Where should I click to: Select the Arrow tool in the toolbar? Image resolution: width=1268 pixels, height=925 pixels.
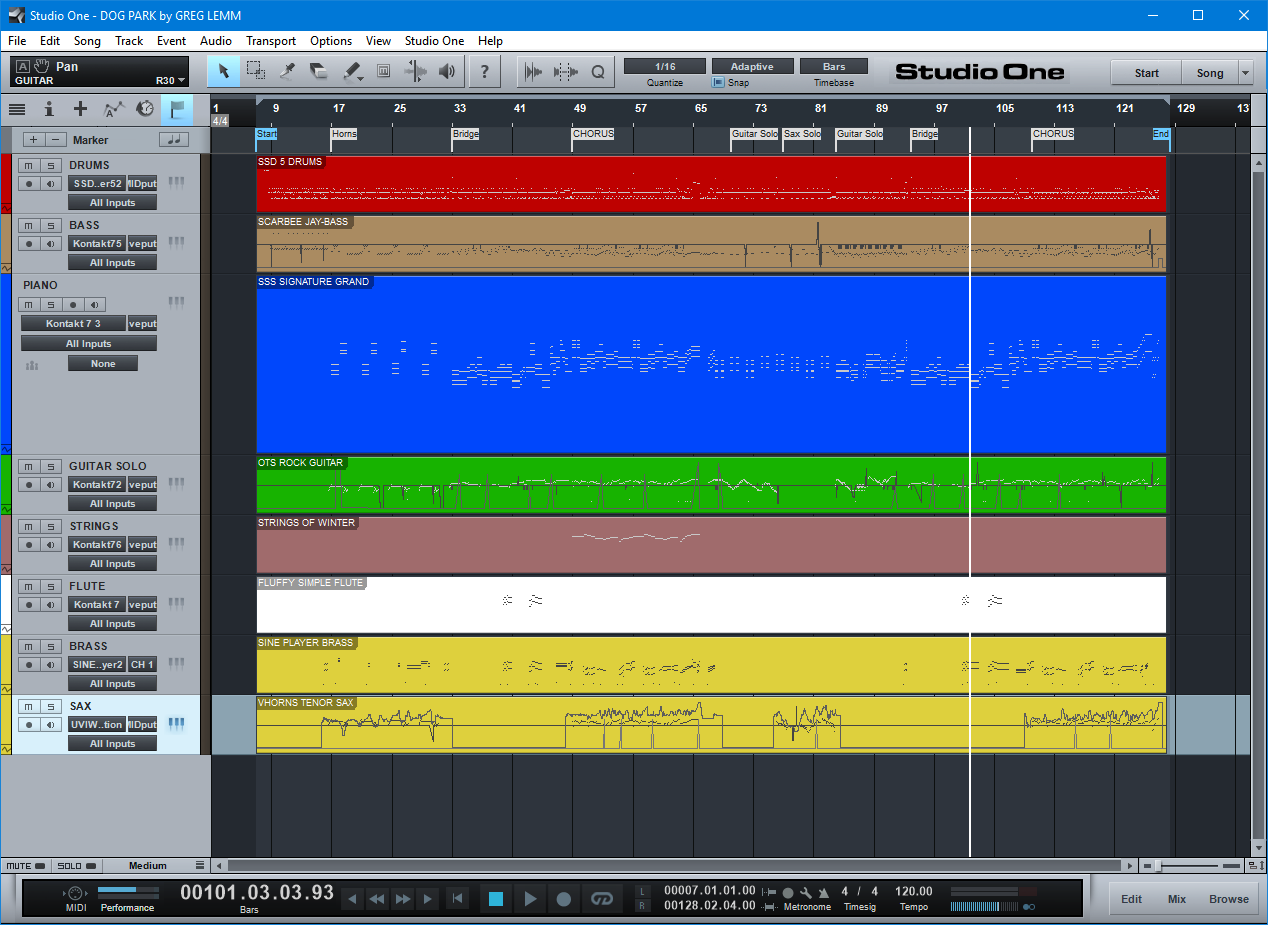point(224,71)
